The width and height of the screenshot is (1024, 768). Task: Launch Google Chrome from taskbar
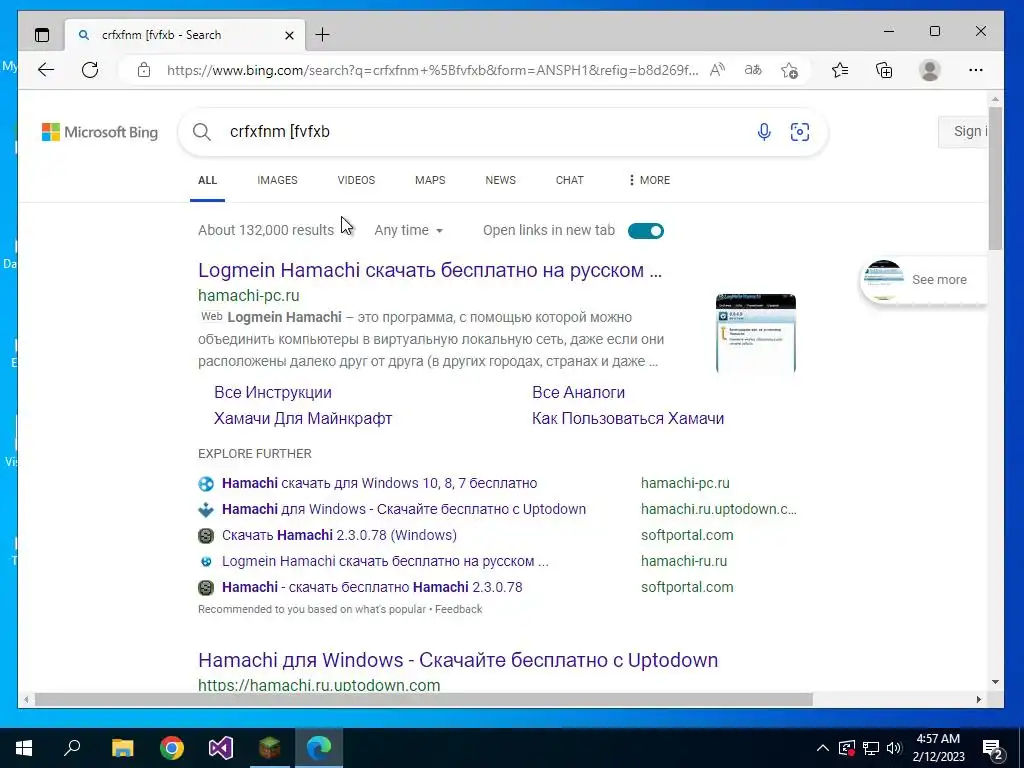[x=172, y=748]
